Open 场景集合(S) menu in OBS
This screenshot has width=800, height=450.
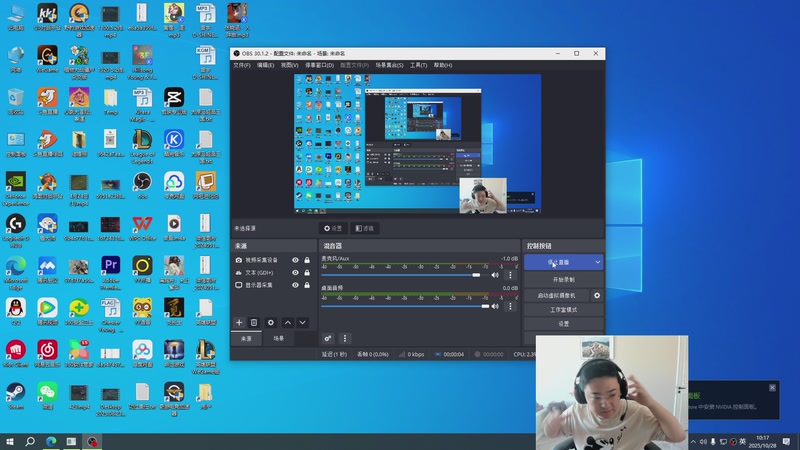coord(389,65)
